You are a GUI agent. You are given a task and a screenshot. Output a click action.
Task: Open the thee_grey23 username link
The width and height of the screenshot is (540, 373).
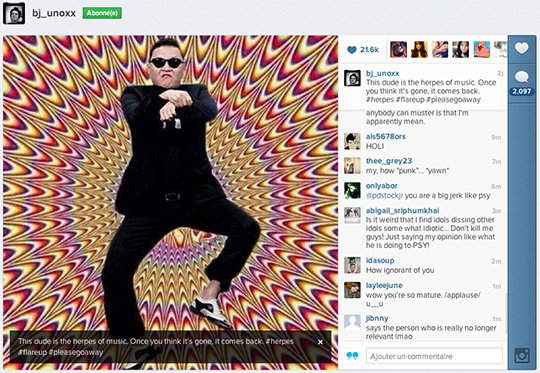point(389,161)
